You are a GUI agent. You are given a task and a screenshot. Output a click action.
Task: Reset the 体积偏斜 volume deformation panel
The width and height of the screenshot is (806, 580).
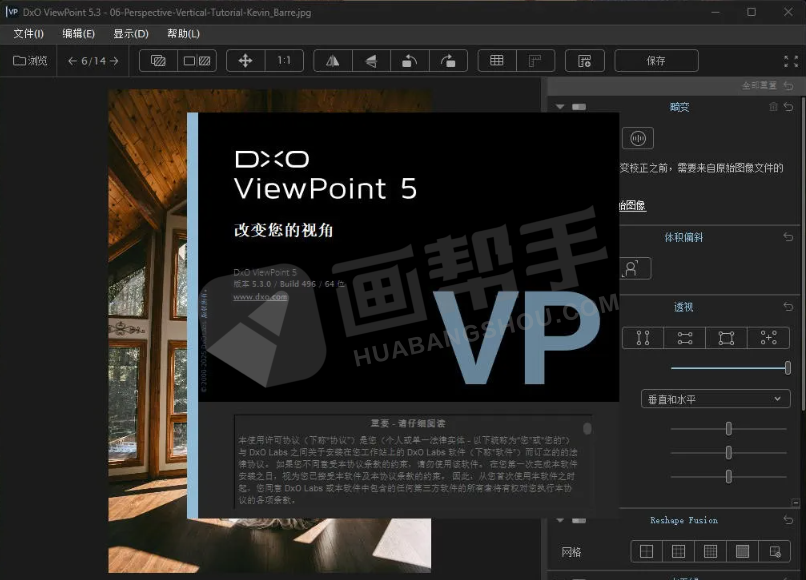coord(789,237)
